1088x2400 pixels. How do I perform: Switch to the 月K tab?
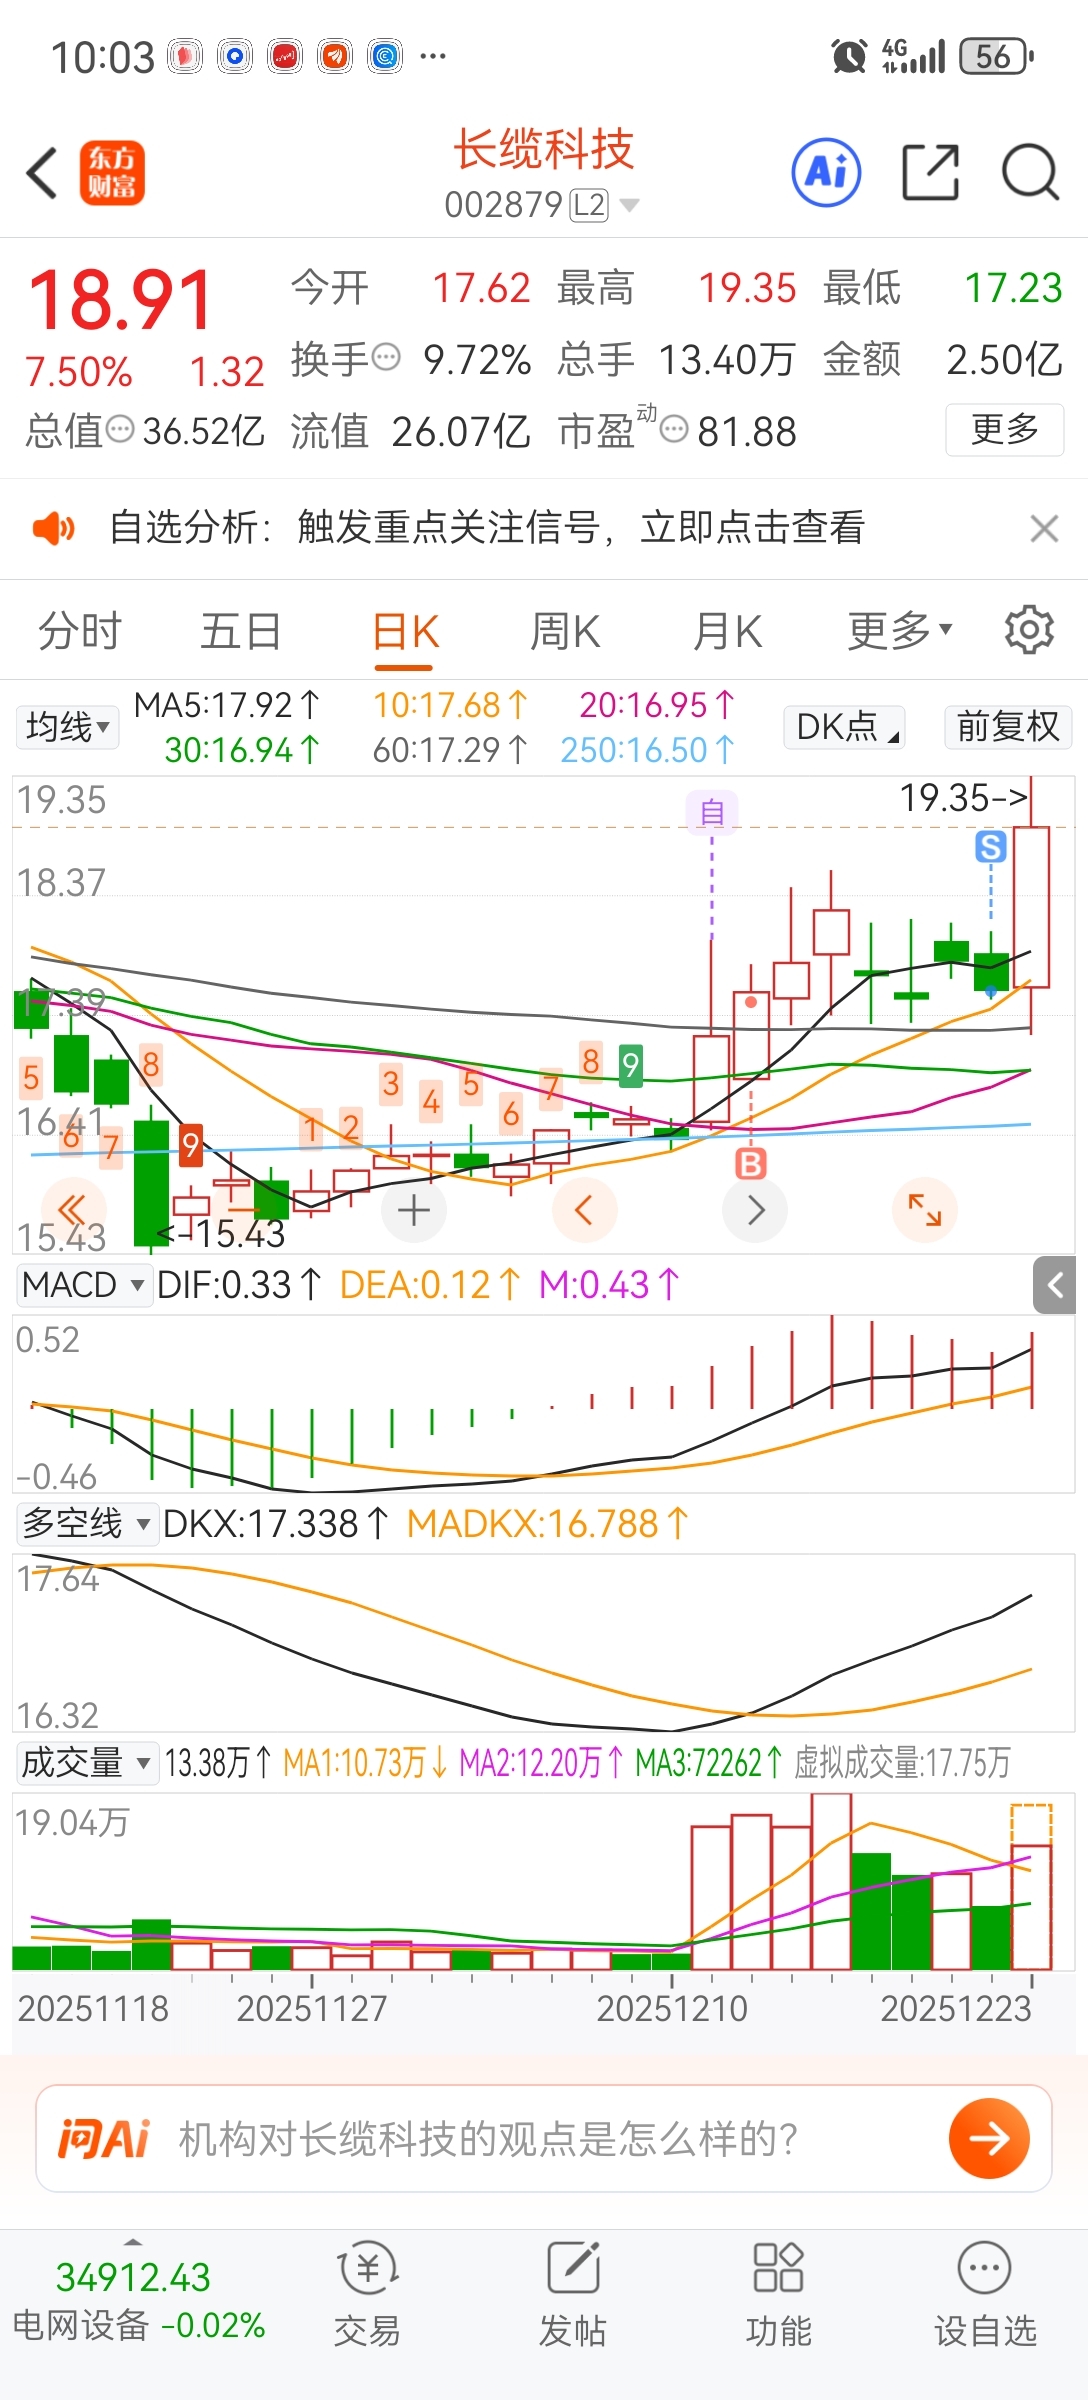pyautogui.click(x=728, y=630)
